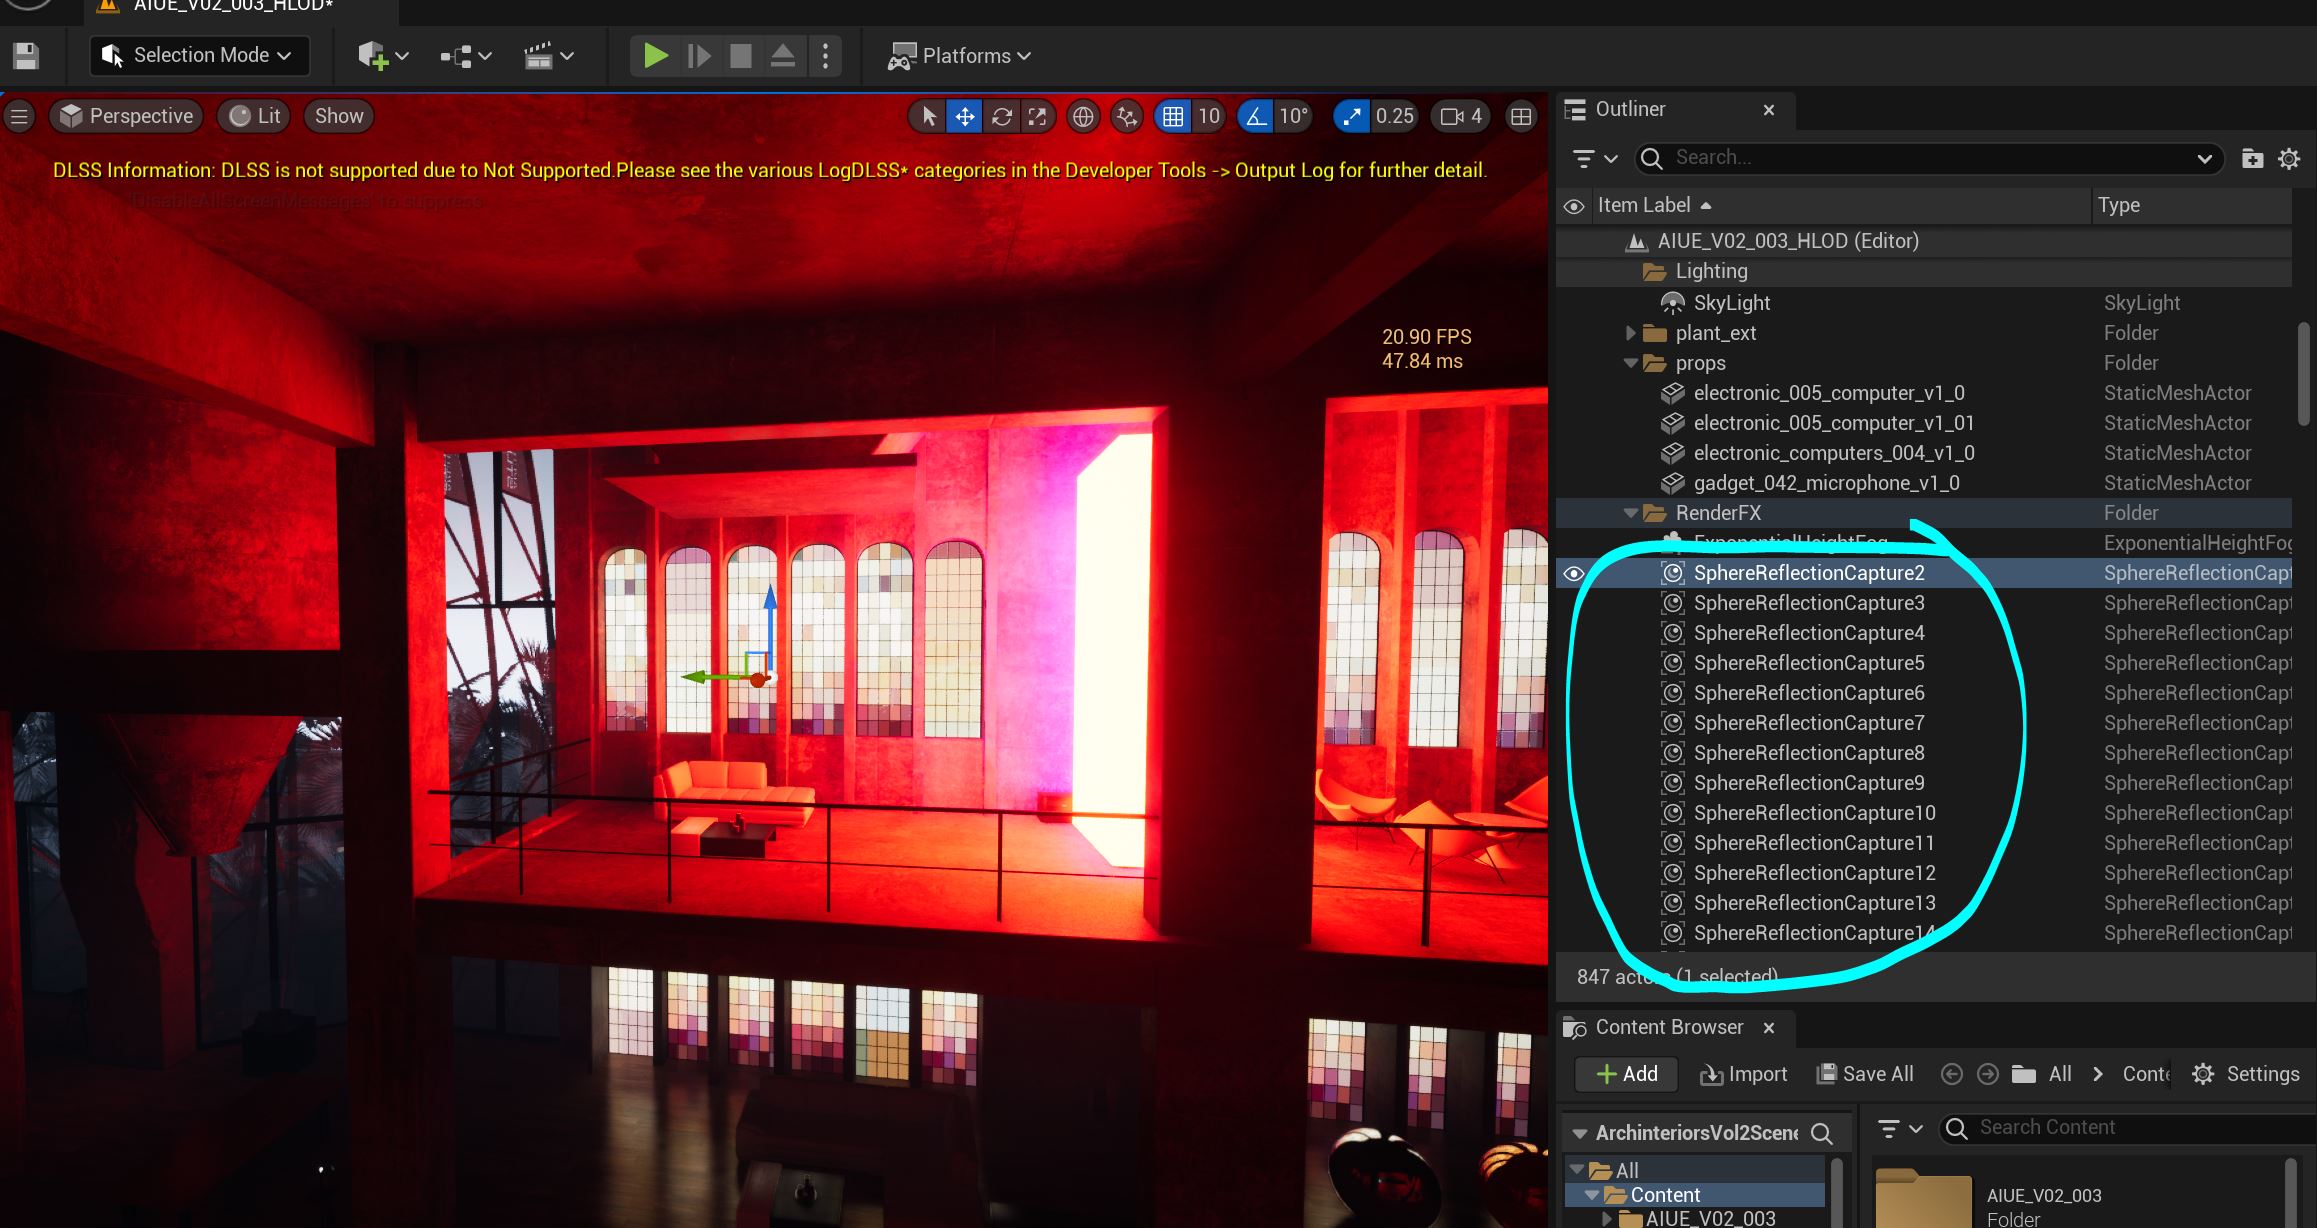Screen dimensions: 2317x1228
Task: Open Platforms options in the main toolbar
Action: point(959,55)
